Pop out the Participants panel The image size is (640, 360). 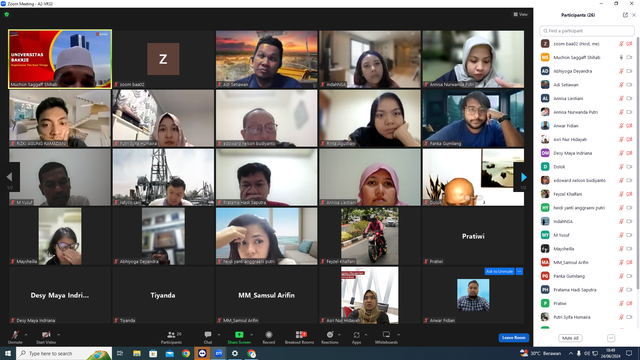click(x=625, y=15)
